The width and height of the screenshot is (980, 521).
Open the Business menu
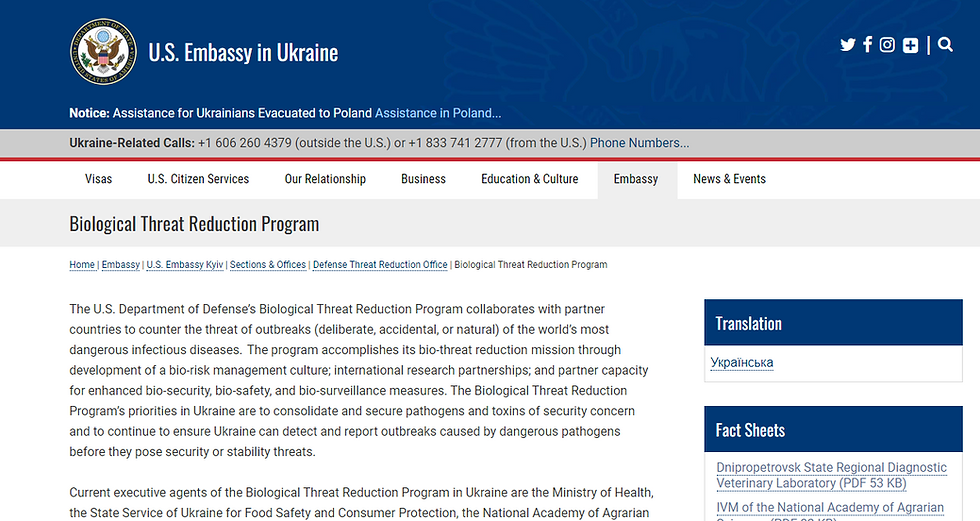point(423,179)
